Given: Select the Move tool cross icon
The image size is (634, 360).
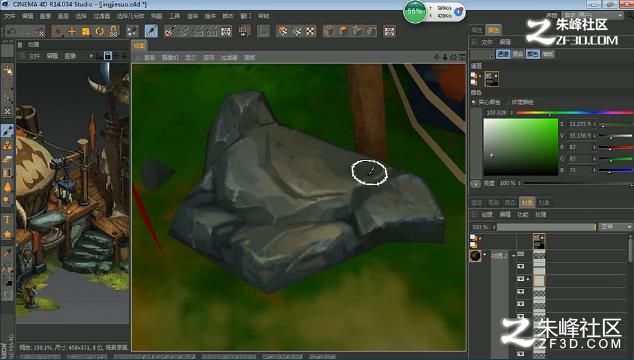Looking at the screenshot, I should pyautogui.click(x=72, y=31).
